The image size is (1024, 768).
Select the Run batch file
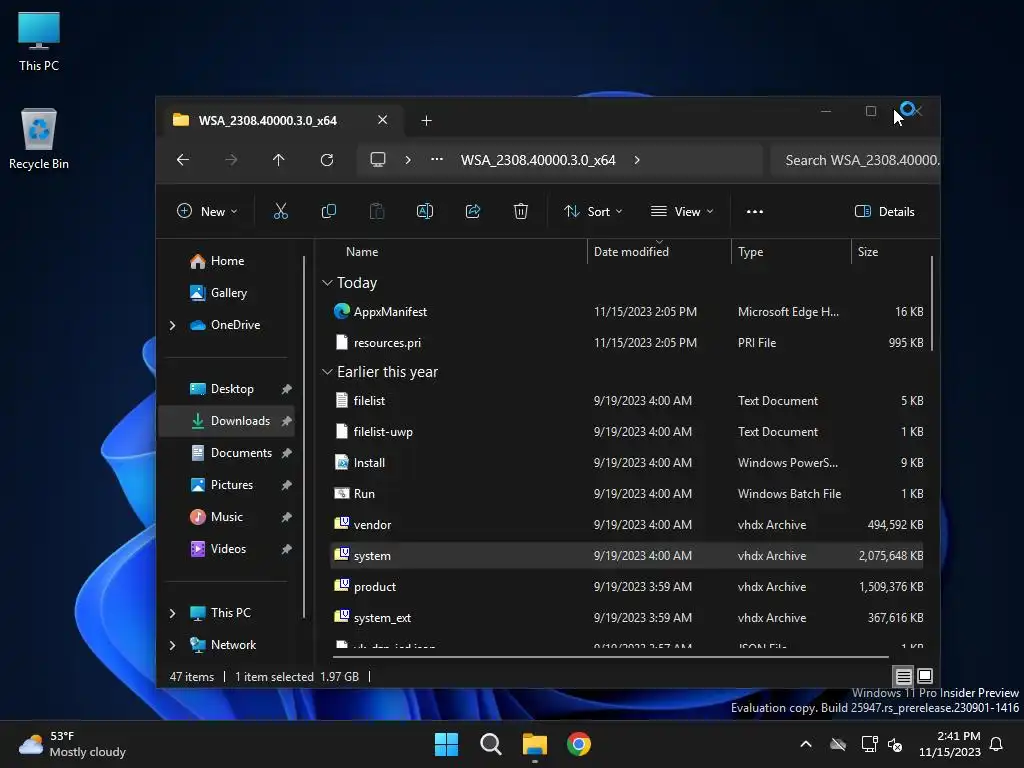626,494
